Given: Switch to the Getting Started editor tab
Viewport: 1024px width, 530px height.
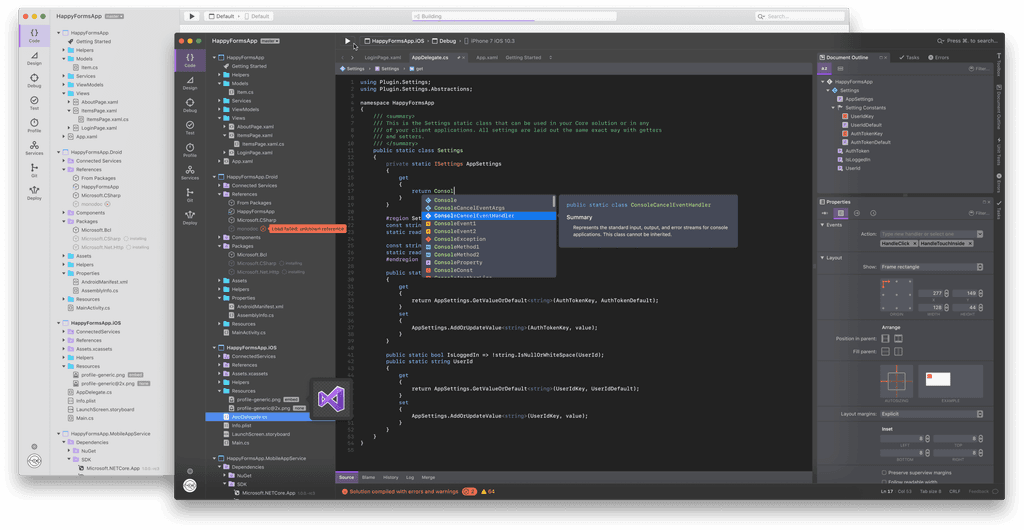Looking at the screenshot, I should click(x=523, y=57).
